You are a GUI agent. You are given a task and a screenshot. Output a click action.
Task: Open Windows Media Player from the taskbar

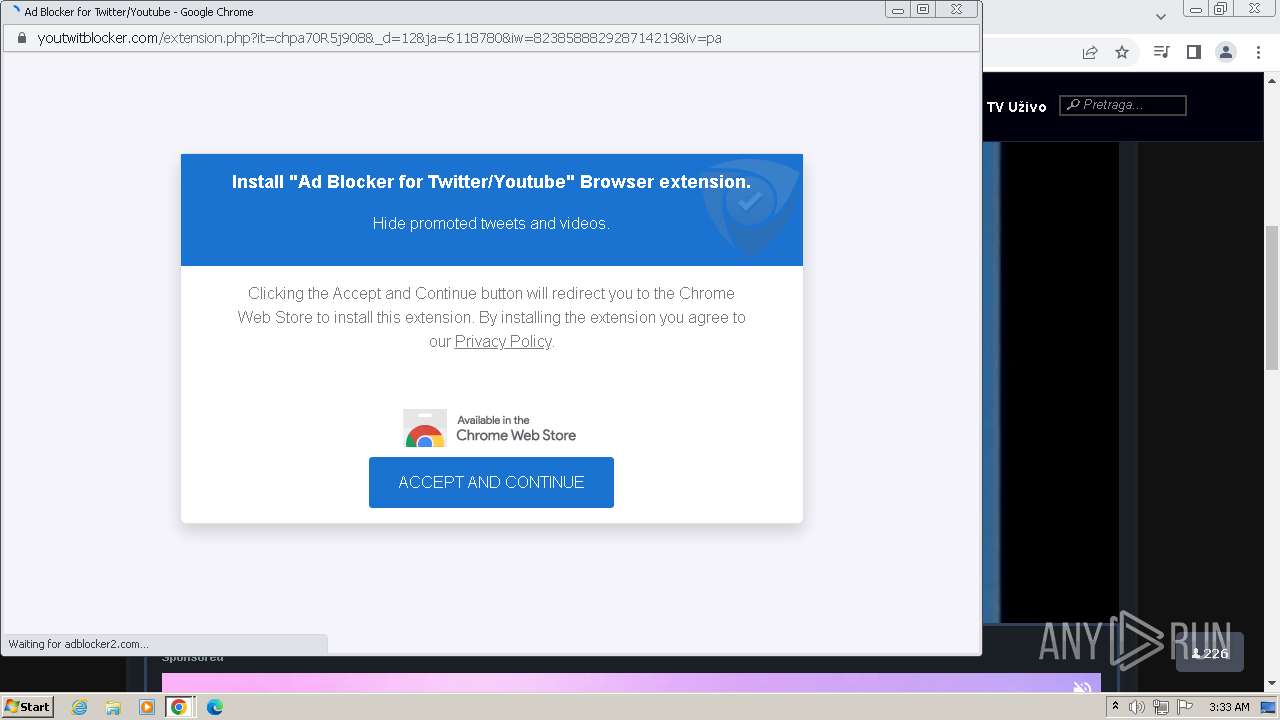click(x=147, y=707)
